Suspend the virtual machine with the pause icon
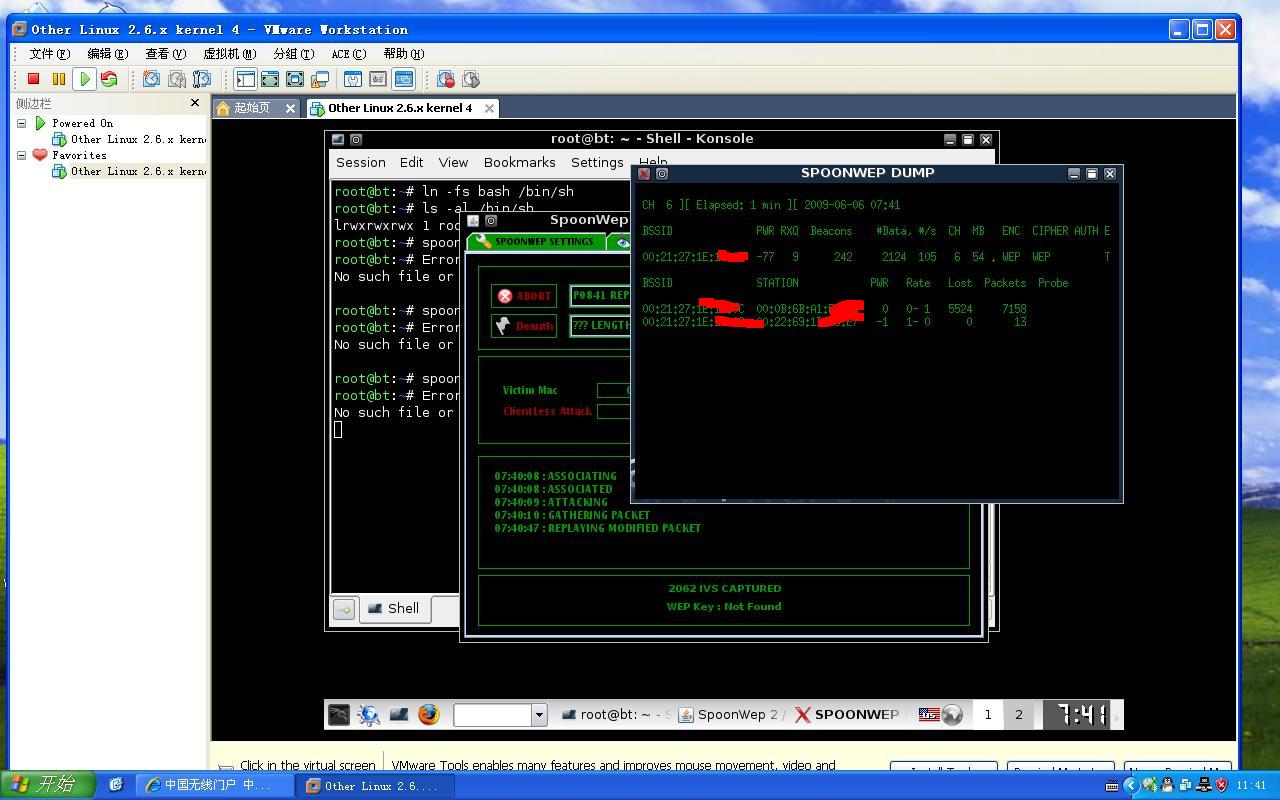This screenshot has width=1280, height=800. pos(59,79)
